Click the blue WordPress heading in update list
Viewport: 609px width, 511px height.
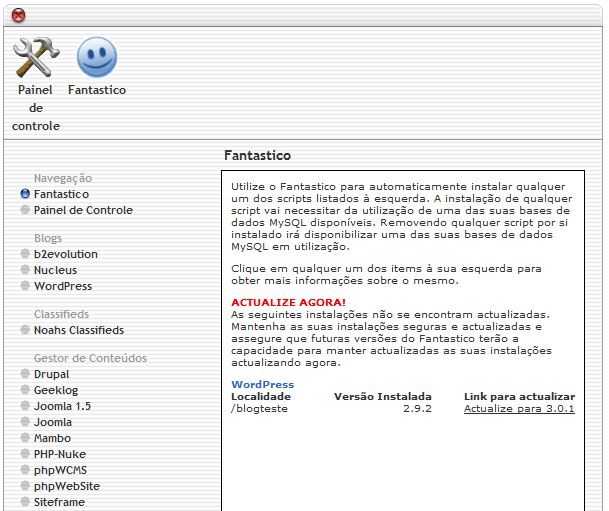click(x=263, y=384)
